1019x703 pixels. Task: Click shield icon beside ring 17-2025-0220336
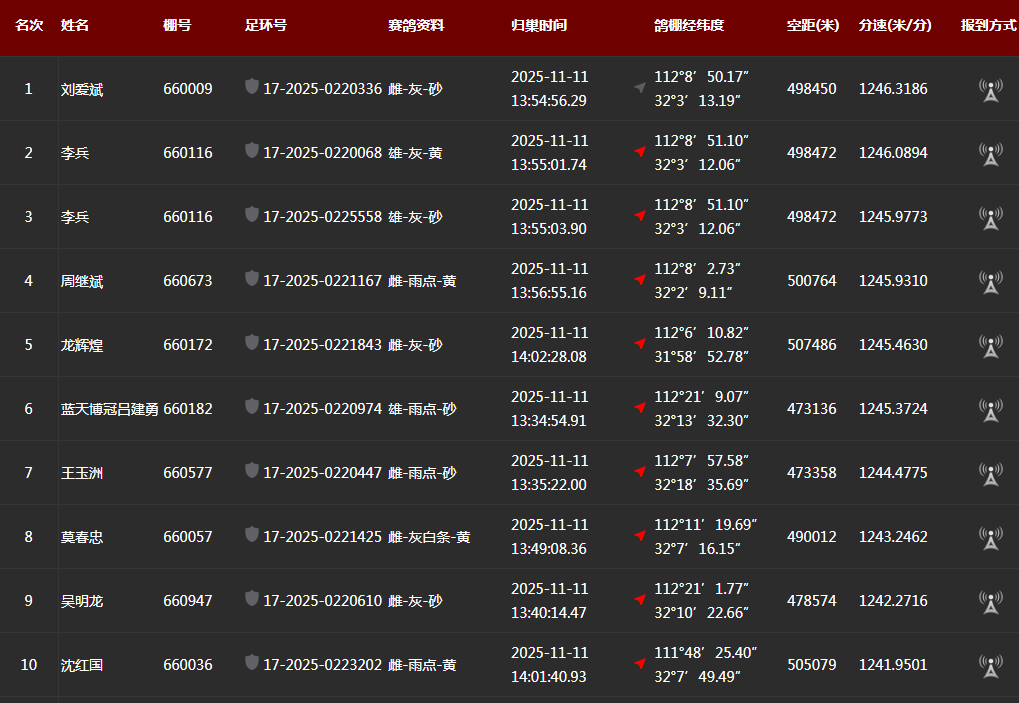pyautogui.click(x=252, y=87)
